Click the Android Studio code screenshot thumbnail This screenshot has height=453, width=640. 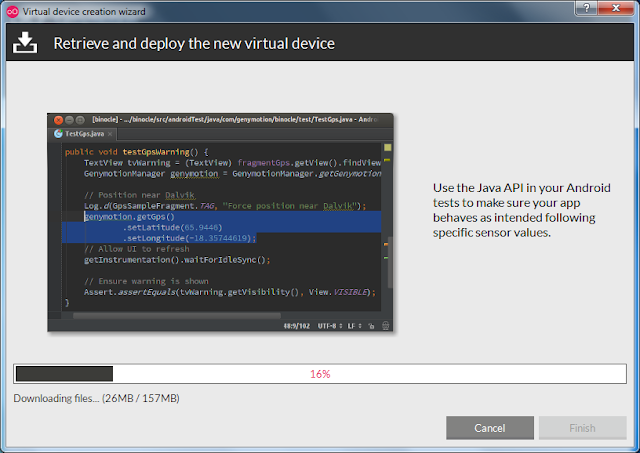pos(220,222)
